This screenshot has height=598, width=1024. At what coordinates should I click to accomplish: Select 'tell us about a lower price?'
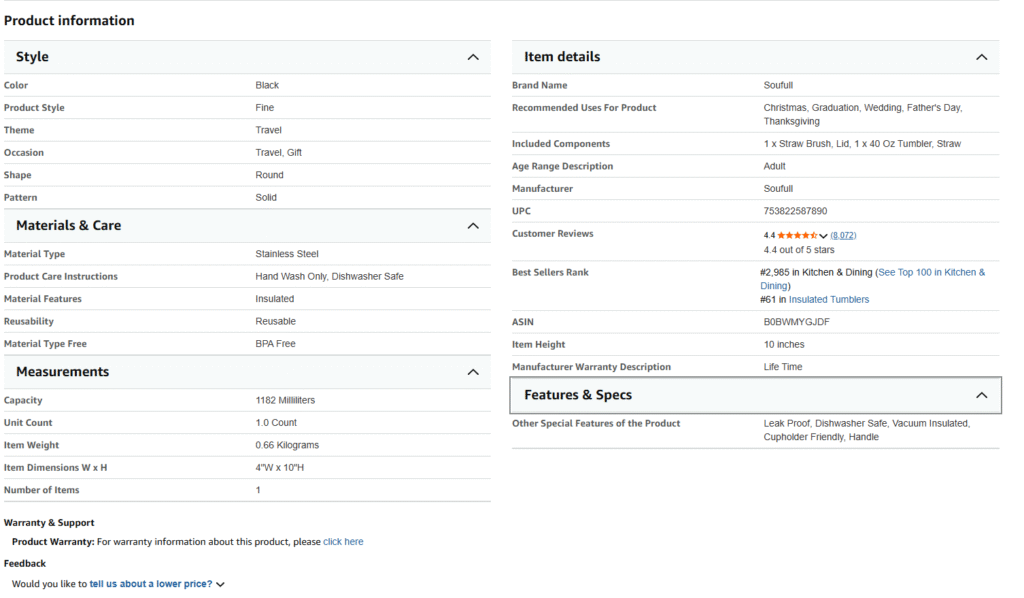click(151, 584)
